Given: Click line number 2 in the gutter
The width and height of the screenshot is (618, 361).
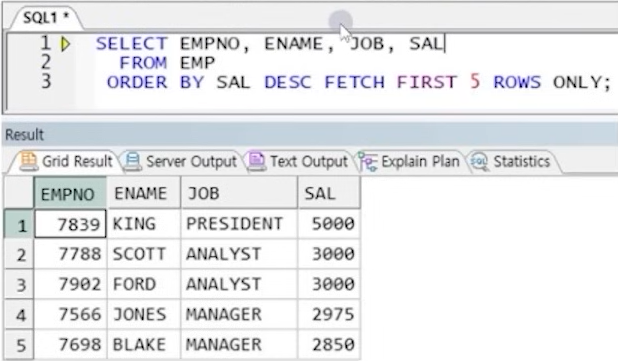Looking at the screenshot, I should click(46, 62).
